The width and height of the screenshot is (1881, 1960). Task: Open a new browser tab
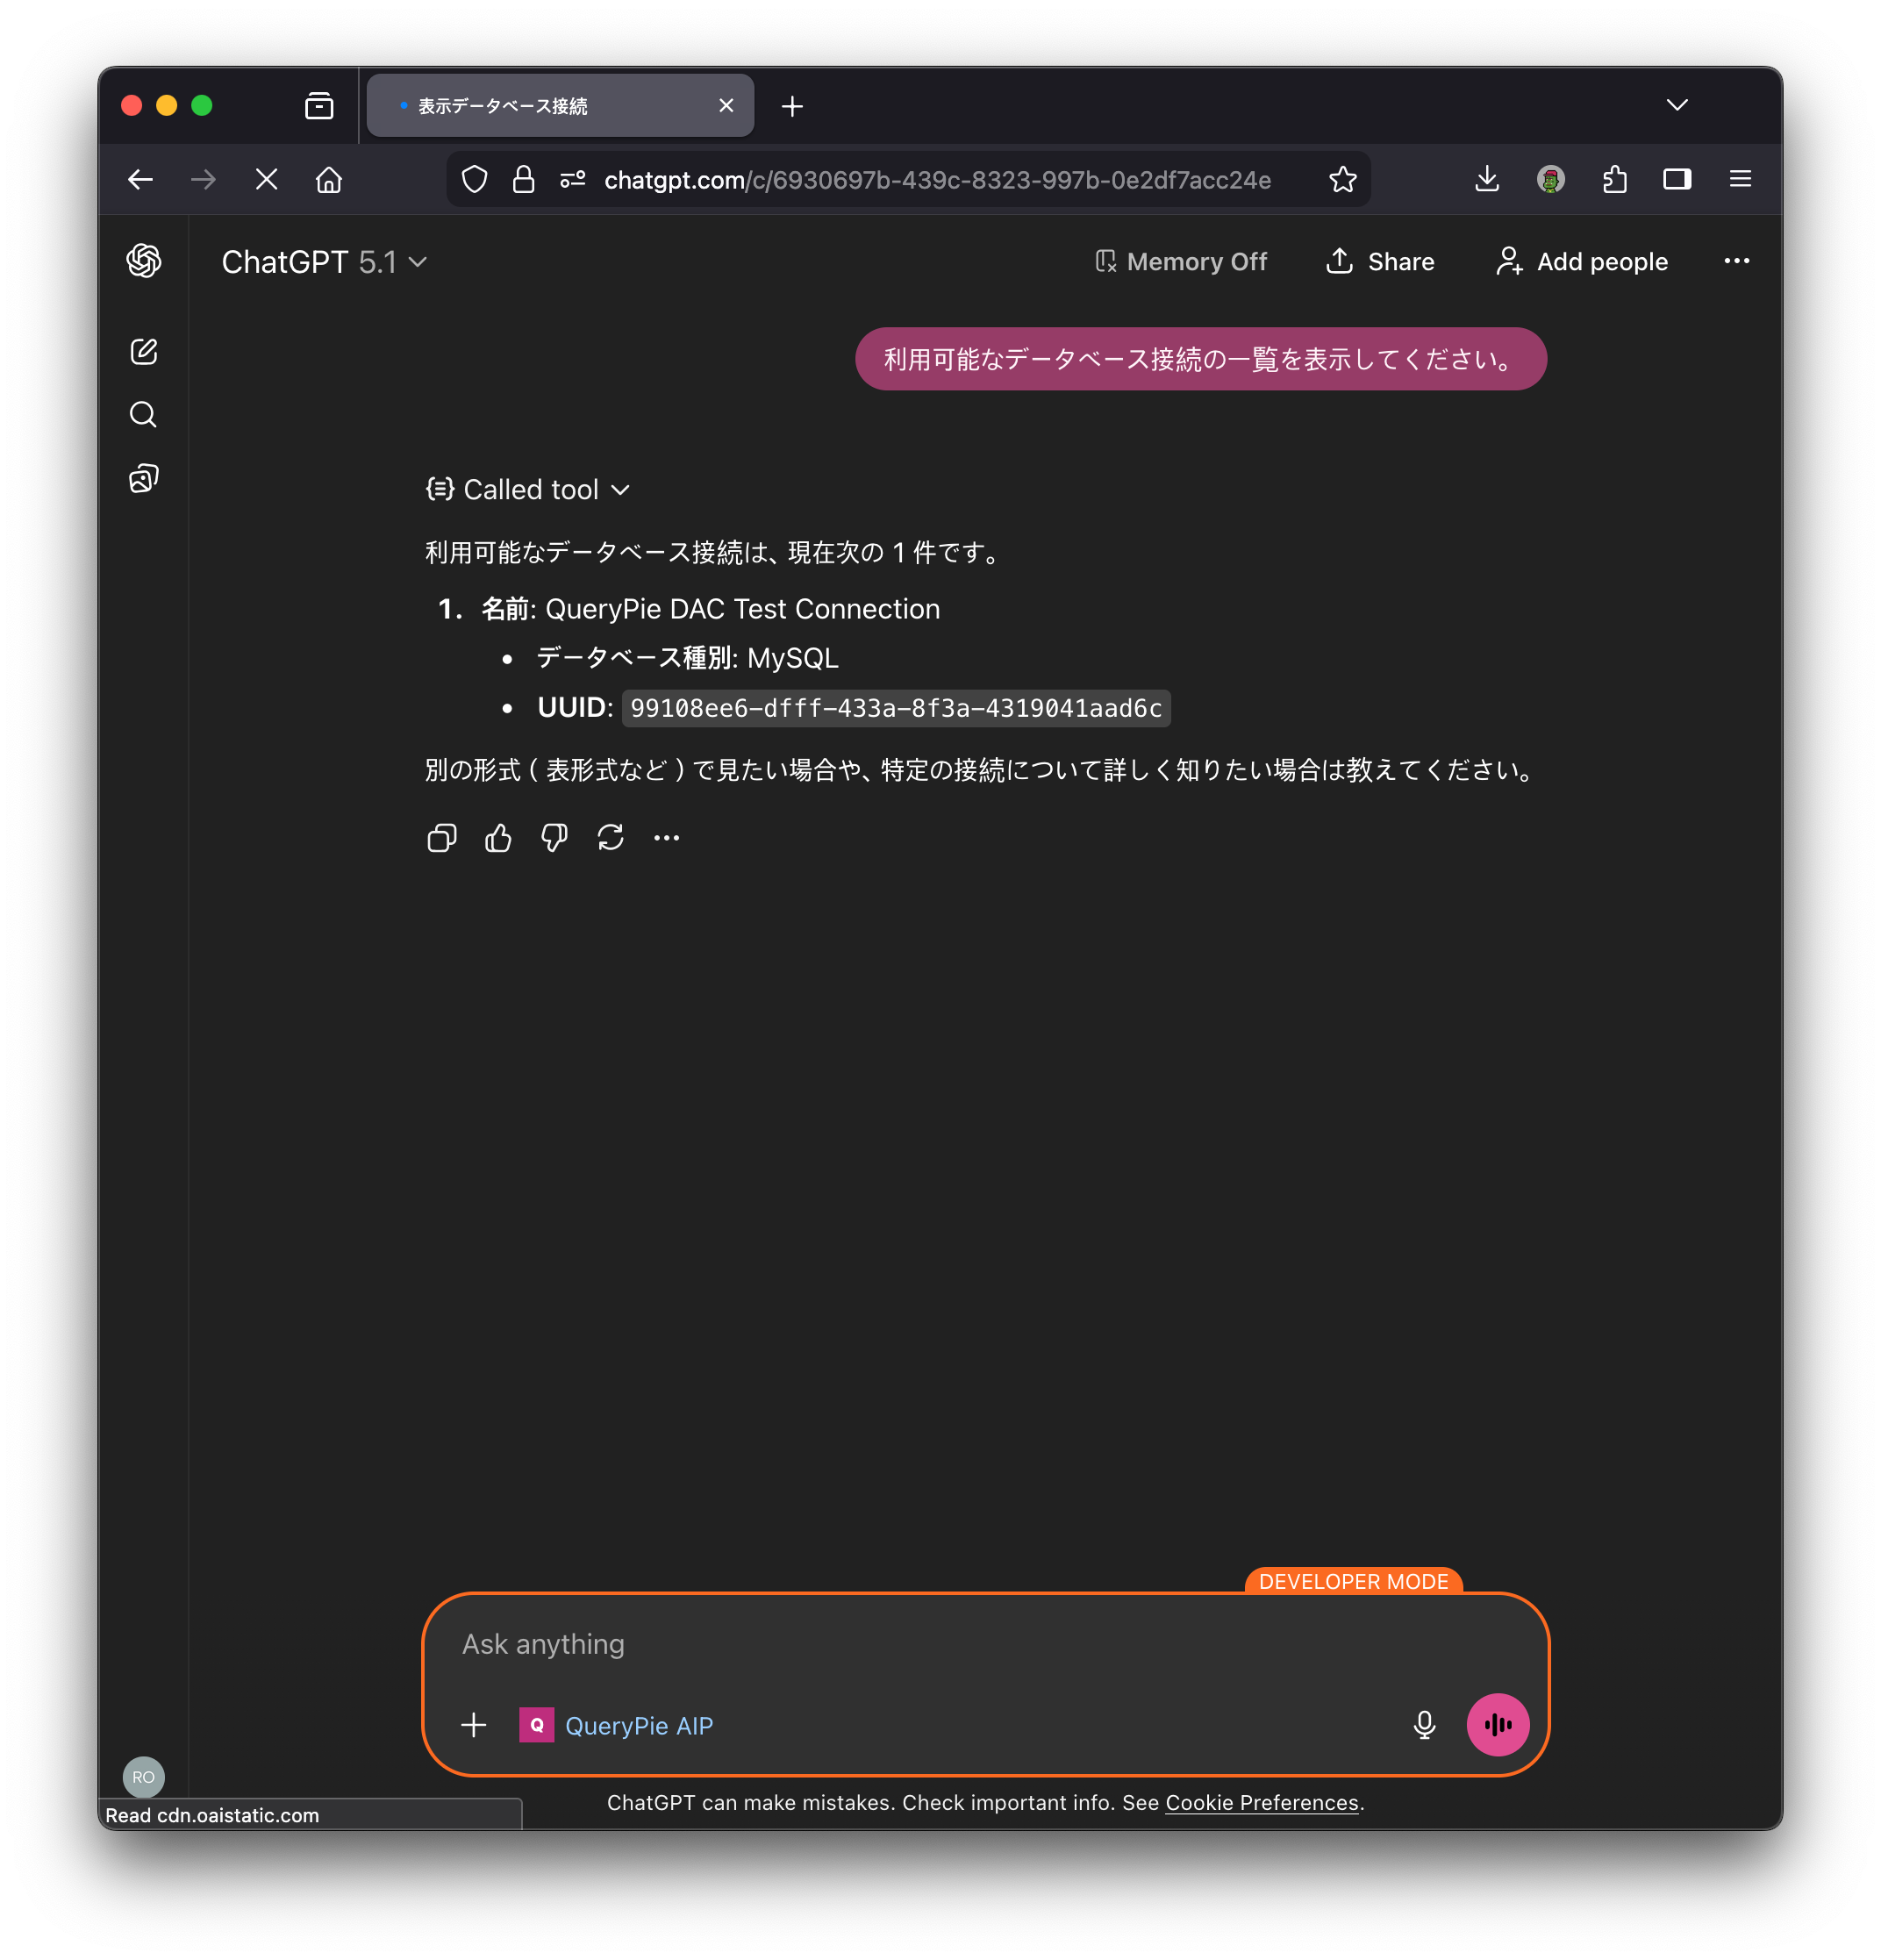click(792, 106)
